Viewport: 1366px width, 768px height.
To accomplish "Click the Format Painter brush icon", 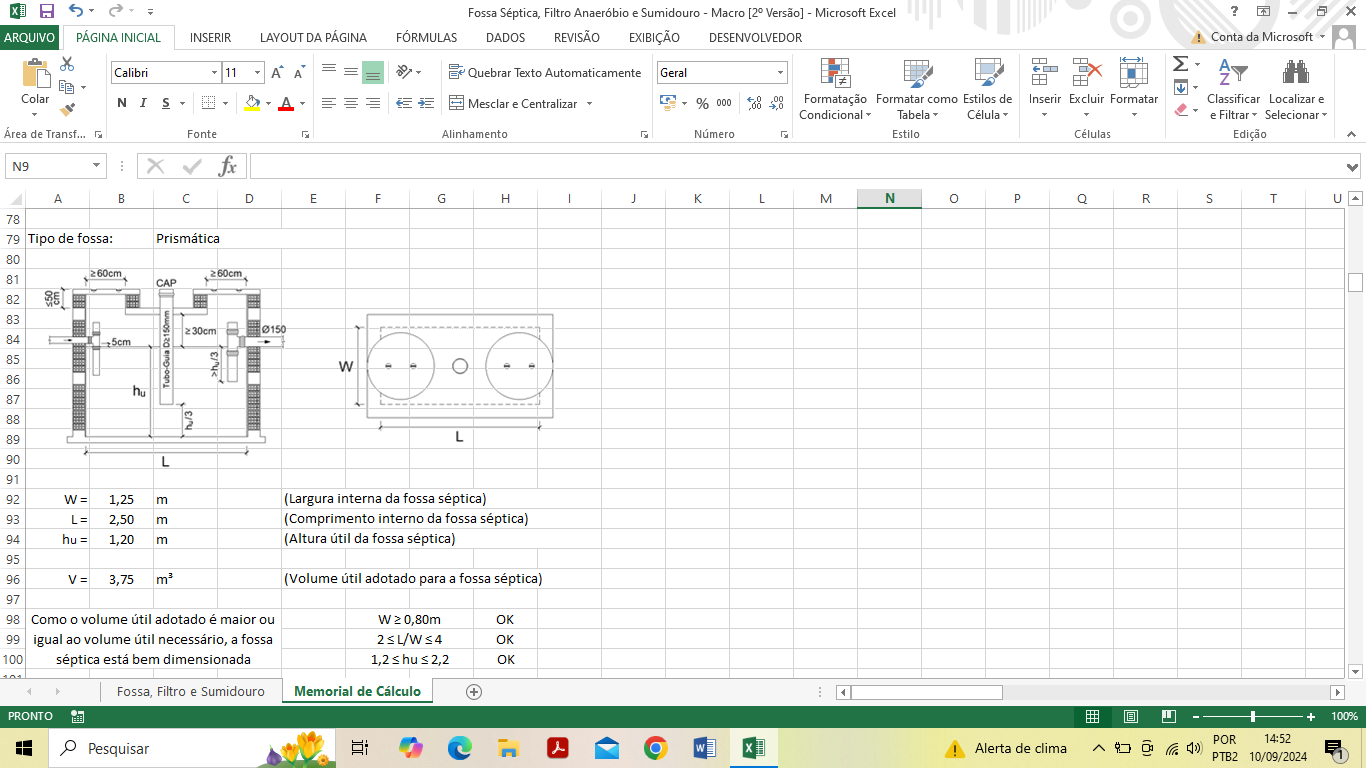I will (x=68, y=110).
